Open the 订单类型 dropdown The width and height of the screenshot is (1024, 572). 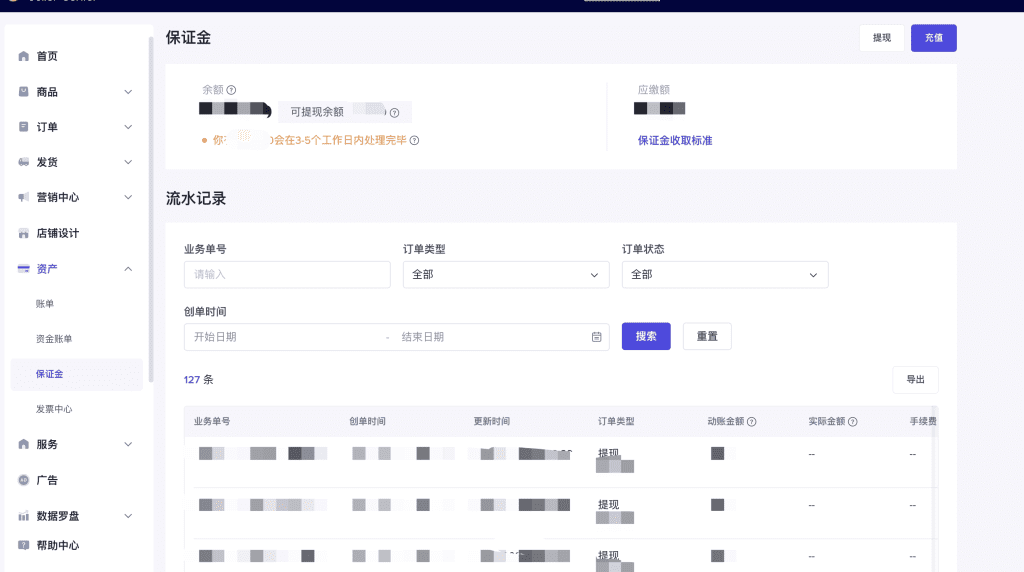(x=506, y=275)
